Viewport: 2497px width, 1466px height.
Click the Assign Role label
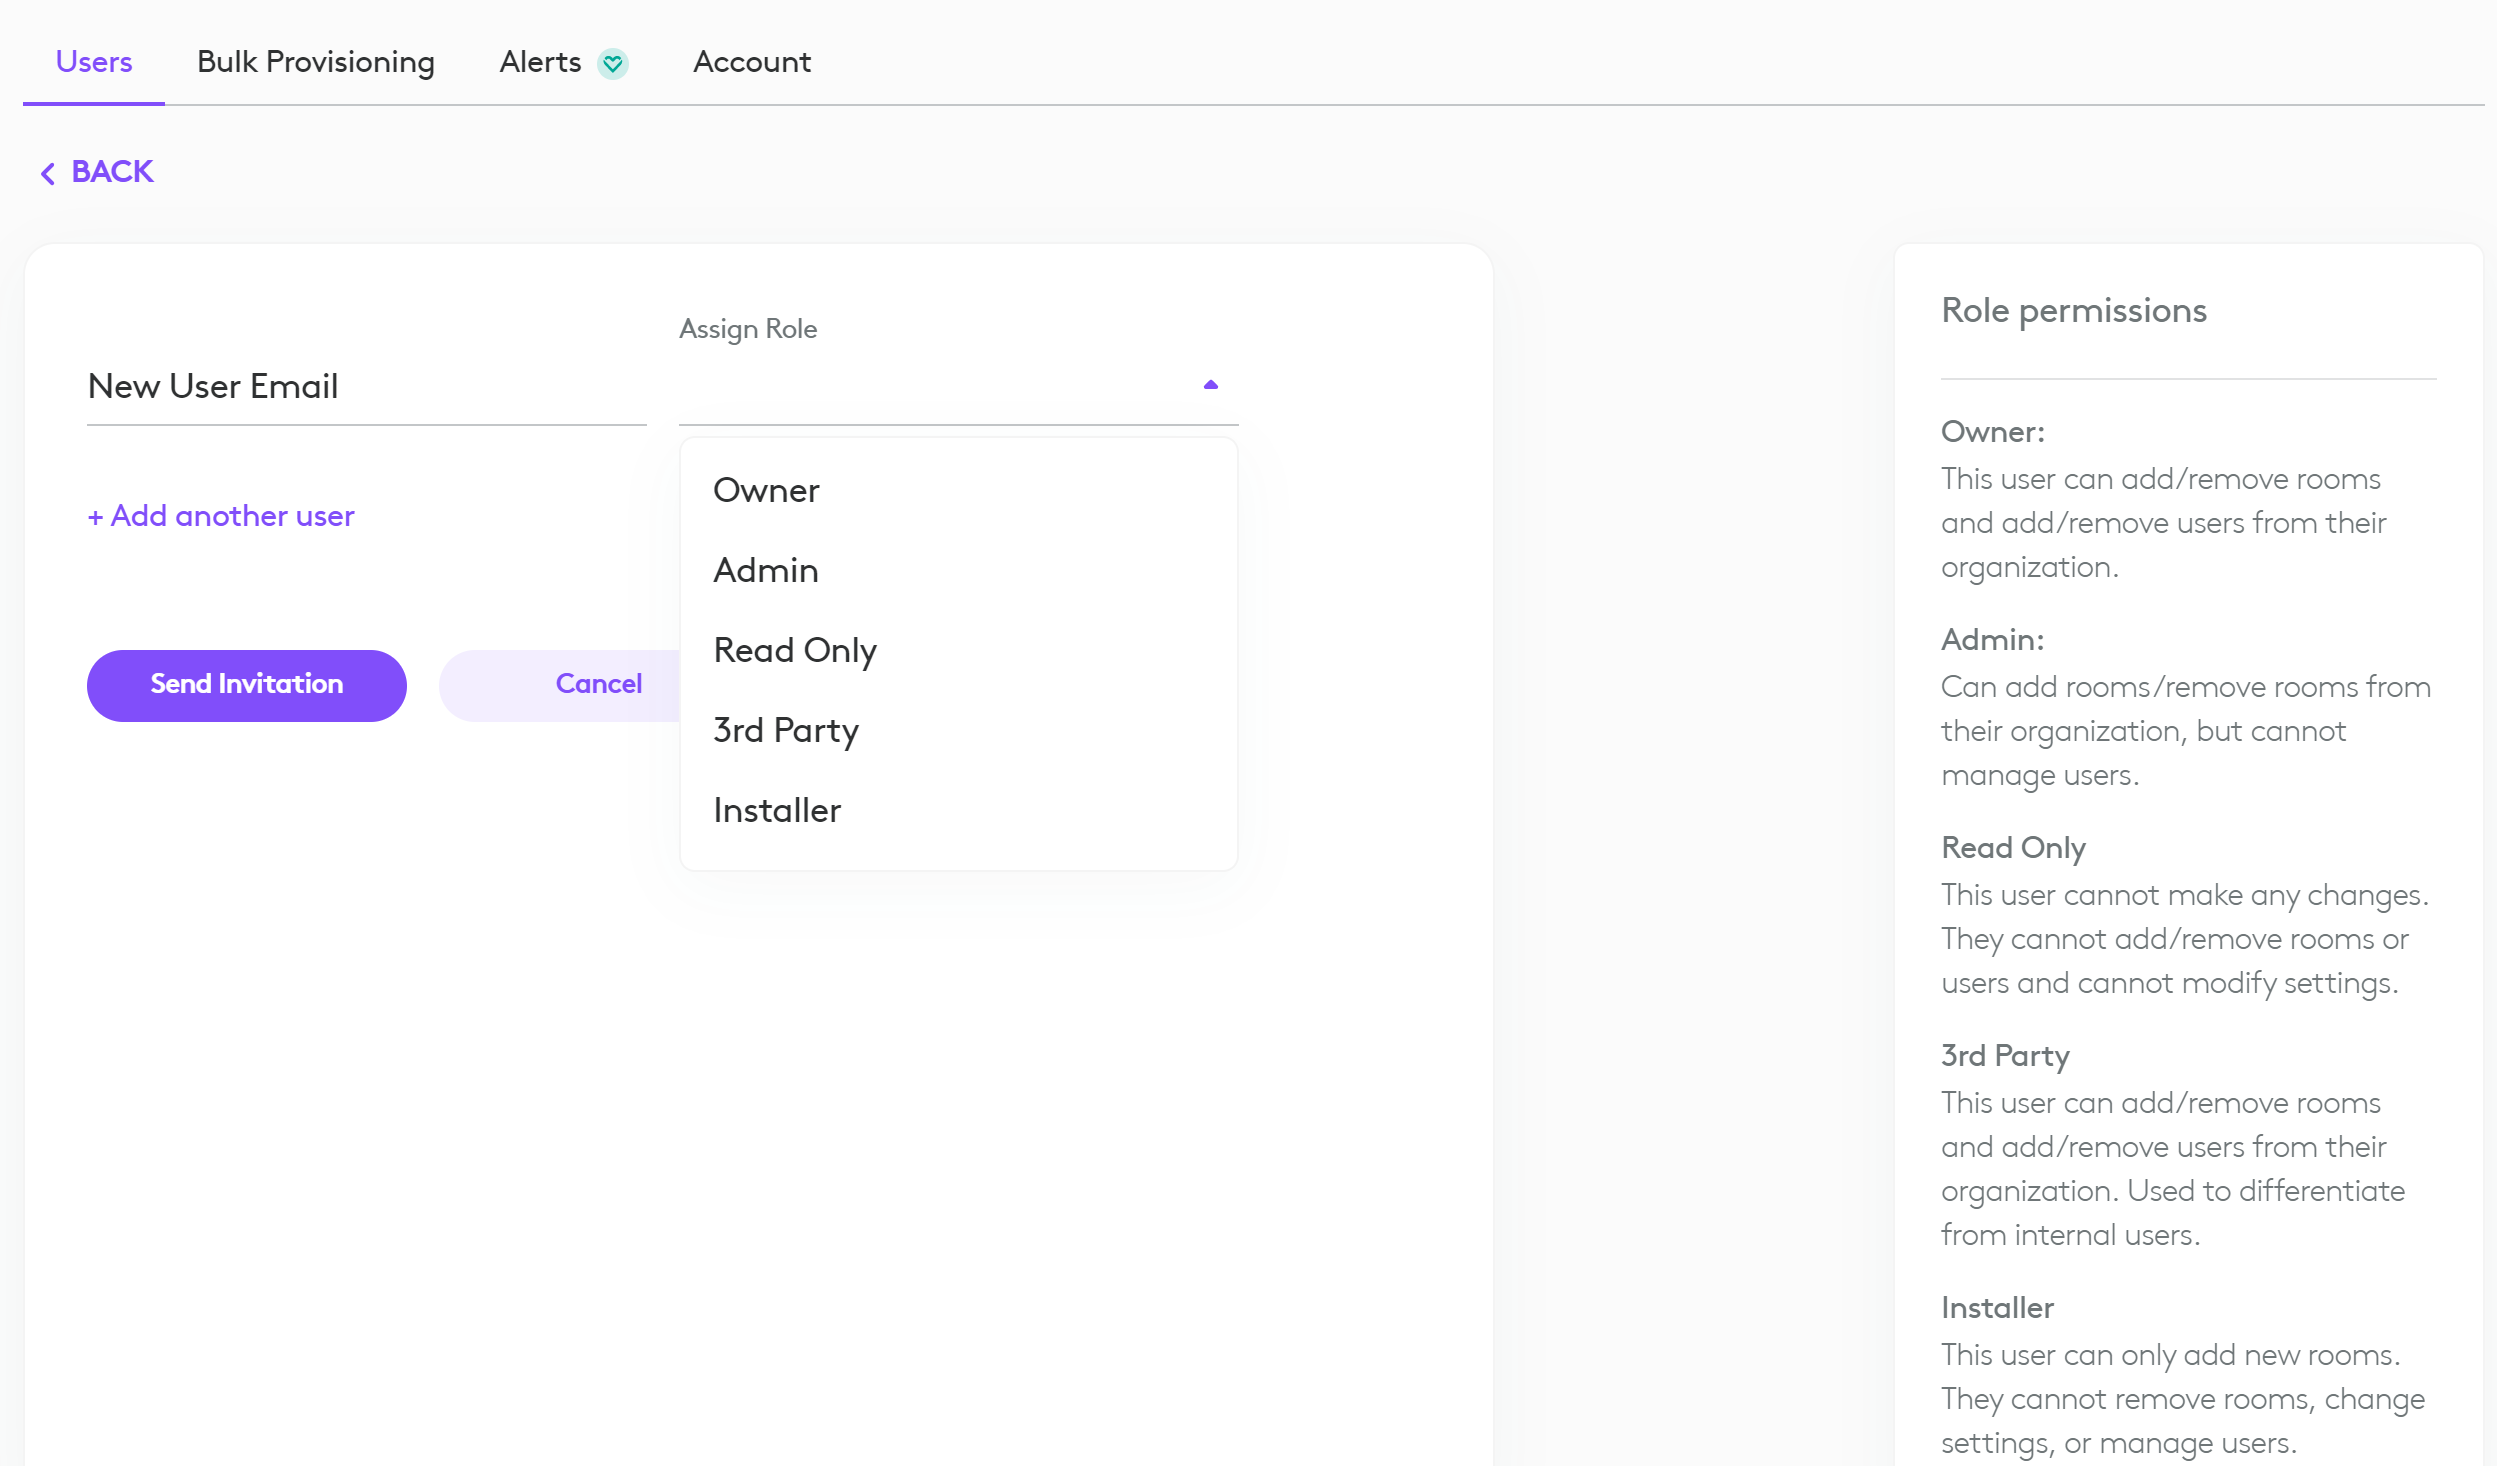[x=748, y=329]
